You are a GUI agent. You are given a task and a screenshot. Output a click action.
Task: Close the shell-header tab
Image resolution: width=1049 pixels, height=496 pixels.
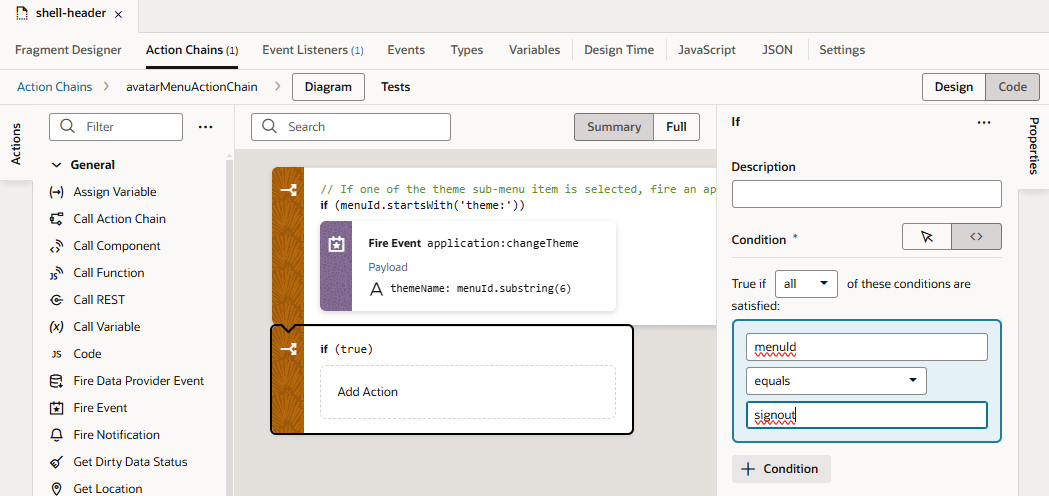pyautogui.click(x=118, y=14)
